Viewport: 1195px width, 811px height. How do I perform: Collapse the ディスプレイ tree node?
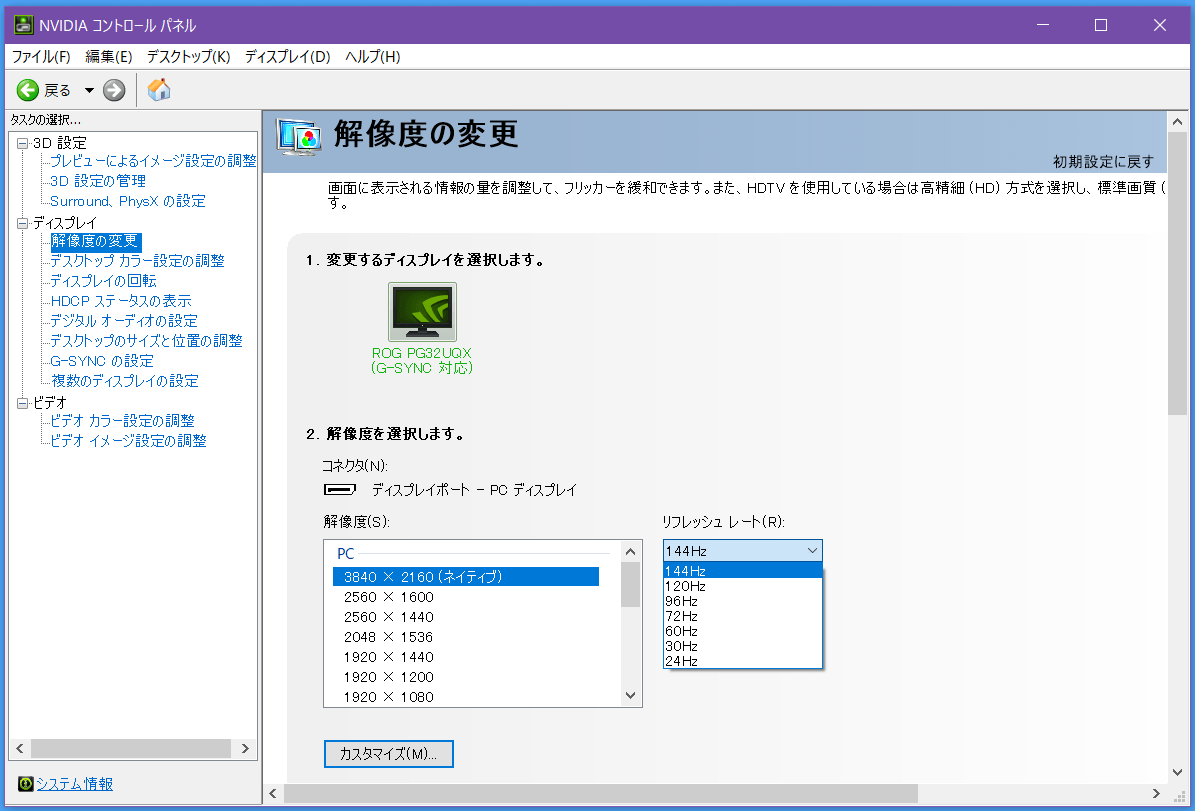pyautogui.click(x=22, y=223)
